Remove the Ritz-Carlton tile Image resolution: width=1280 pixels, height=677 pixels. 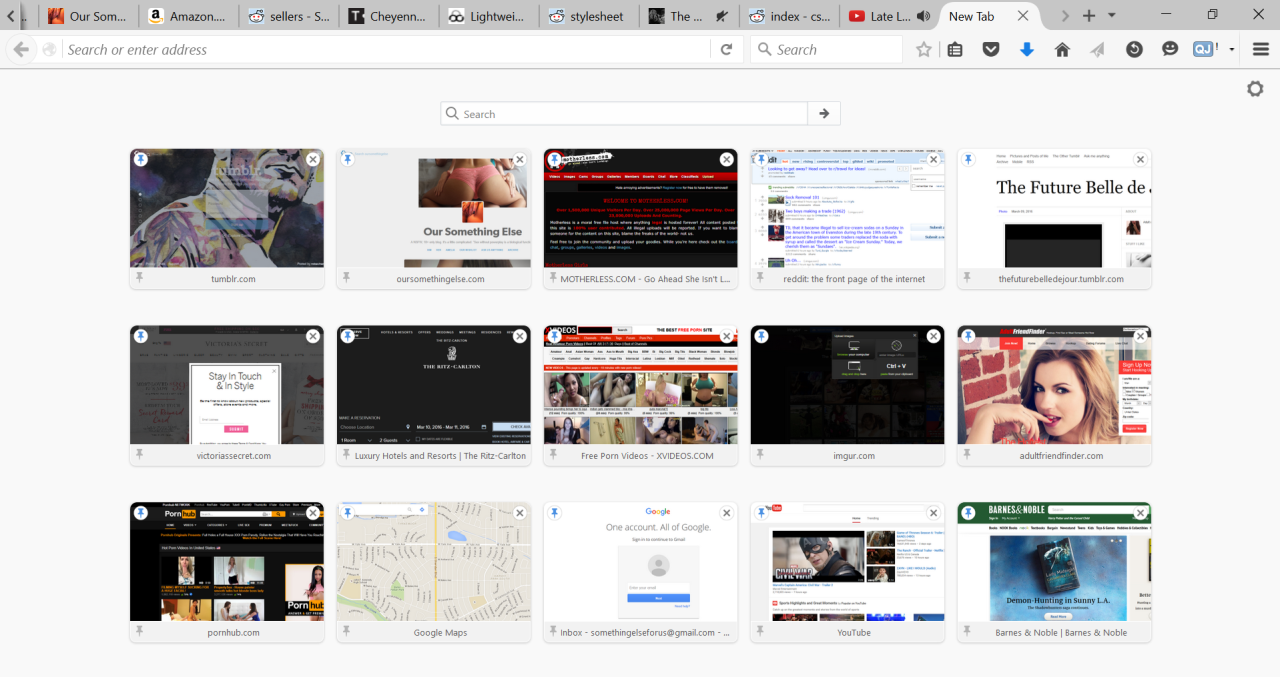(520, 336)
